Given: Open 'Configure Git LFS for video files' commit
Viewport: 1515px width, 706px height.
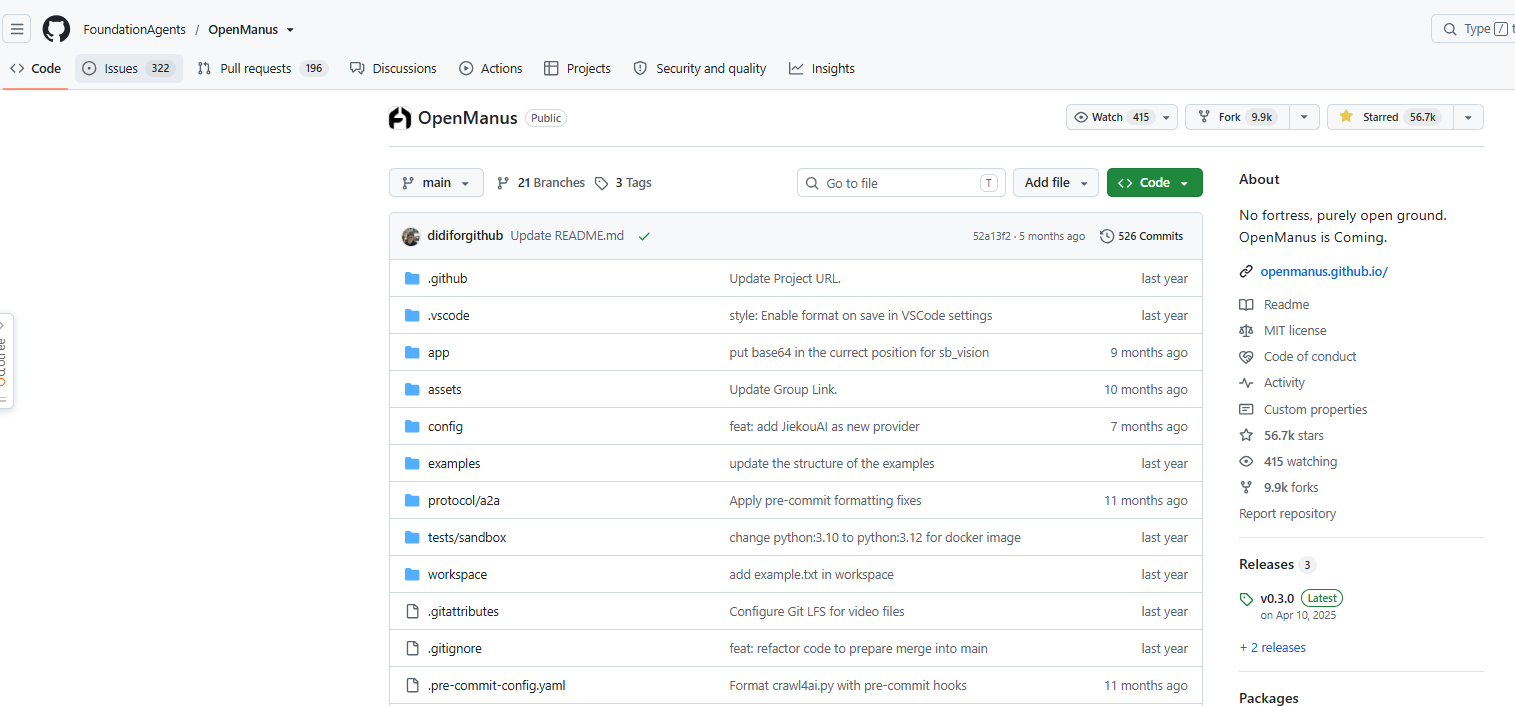Looking at the screenshot, I should pos(817,611).
